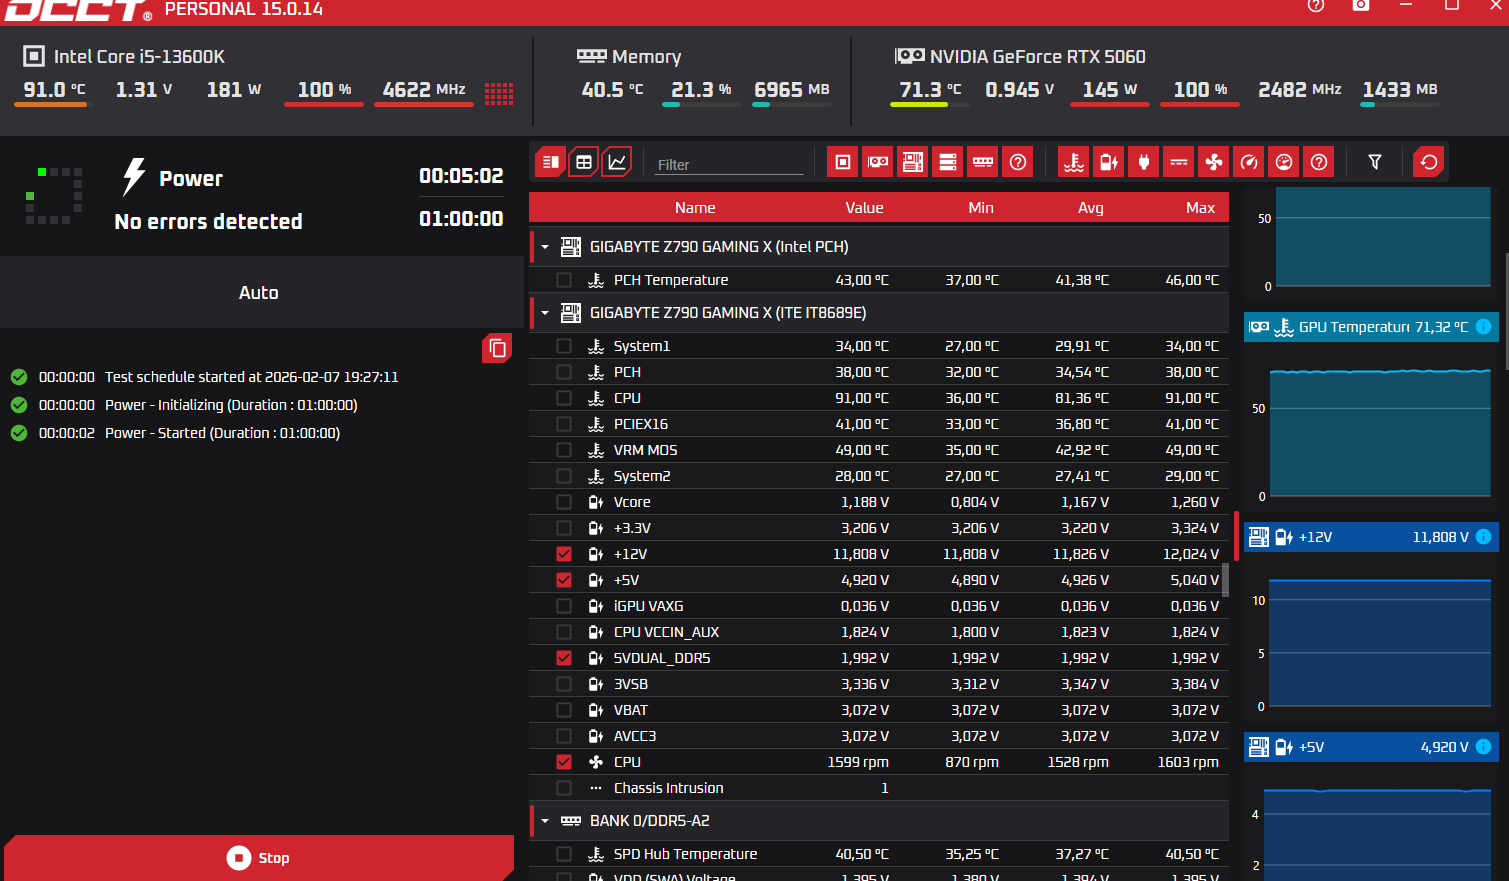Switch to the graph monitoring view icon
Image resolution: width=1509 pixels, height=881 pixels.
pyautogui.click(x=618, y=162)
